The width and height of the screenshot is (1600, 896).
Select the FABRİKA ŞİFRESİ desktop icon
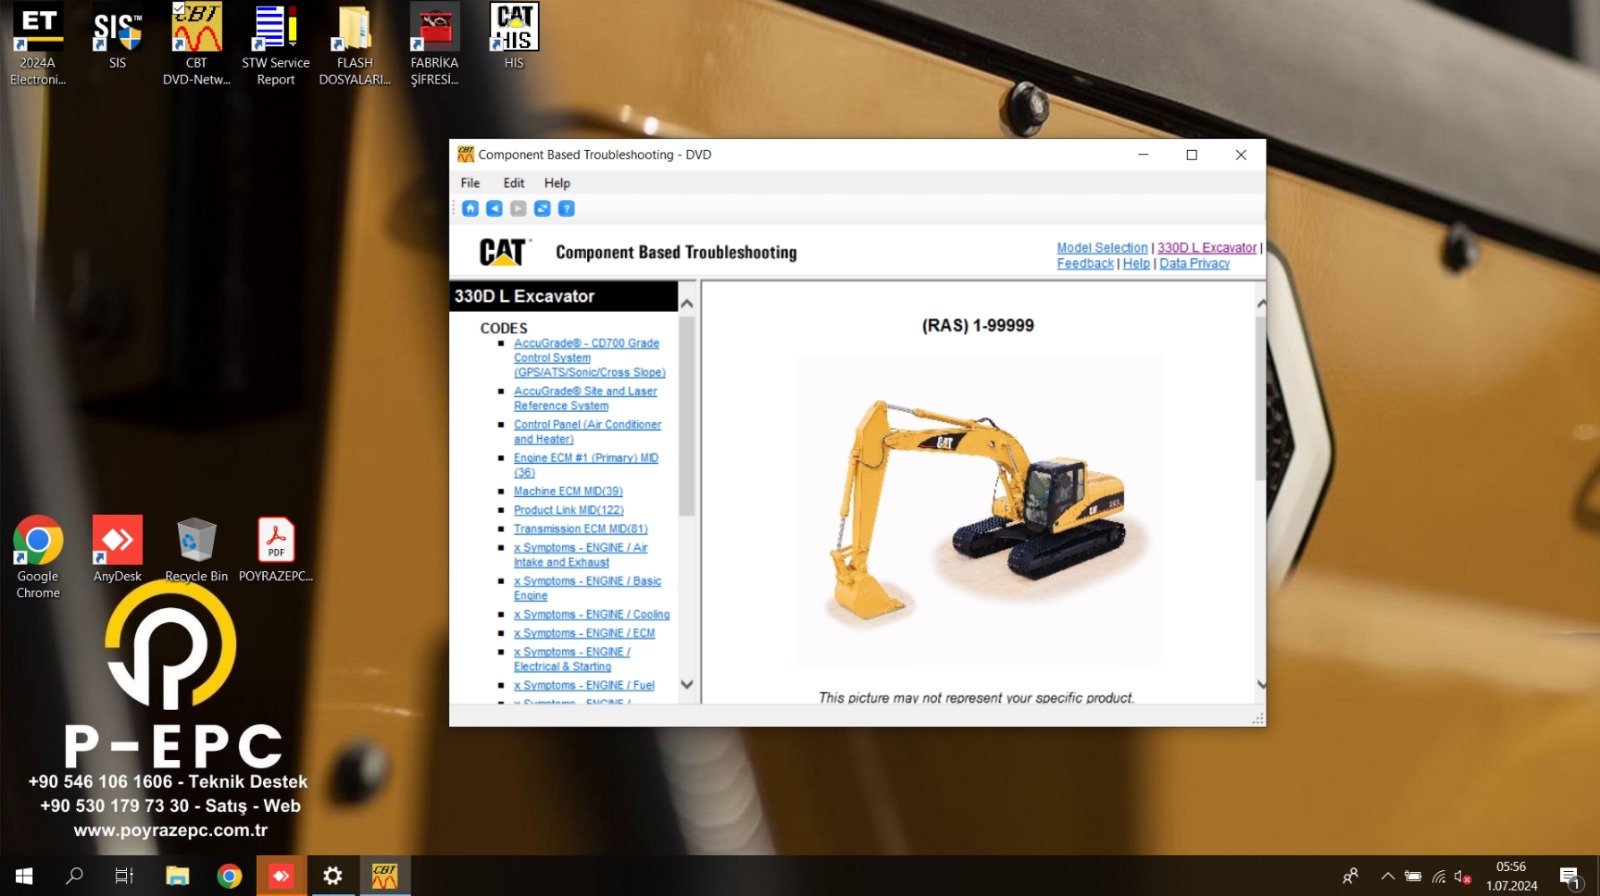click(x=434, y=44)
